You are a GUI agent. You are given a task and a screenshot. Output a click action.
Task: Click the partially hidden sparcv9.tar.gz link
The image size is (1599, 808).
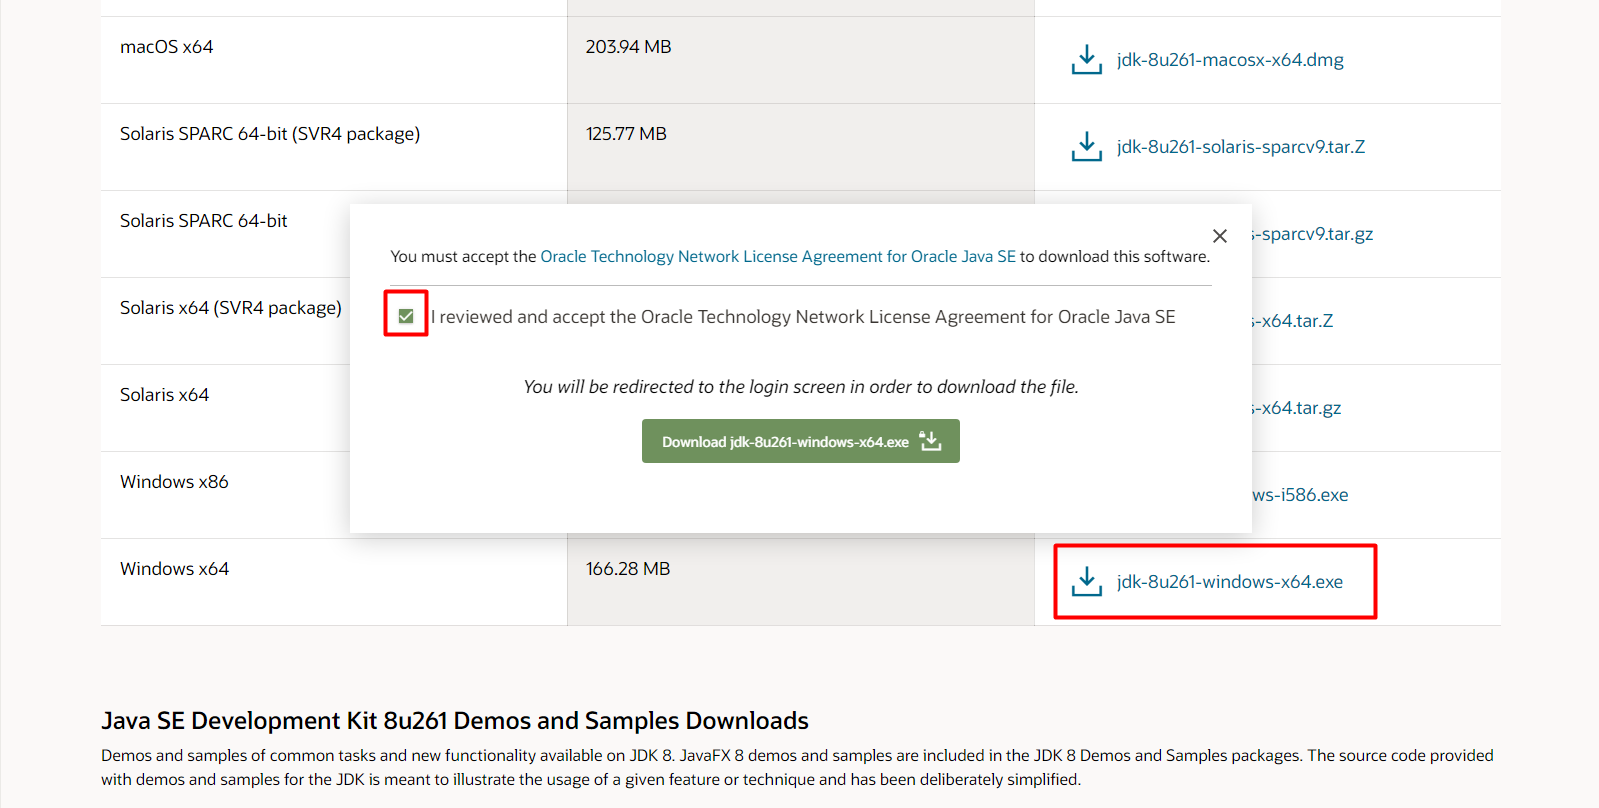(x=1314, y=234)
